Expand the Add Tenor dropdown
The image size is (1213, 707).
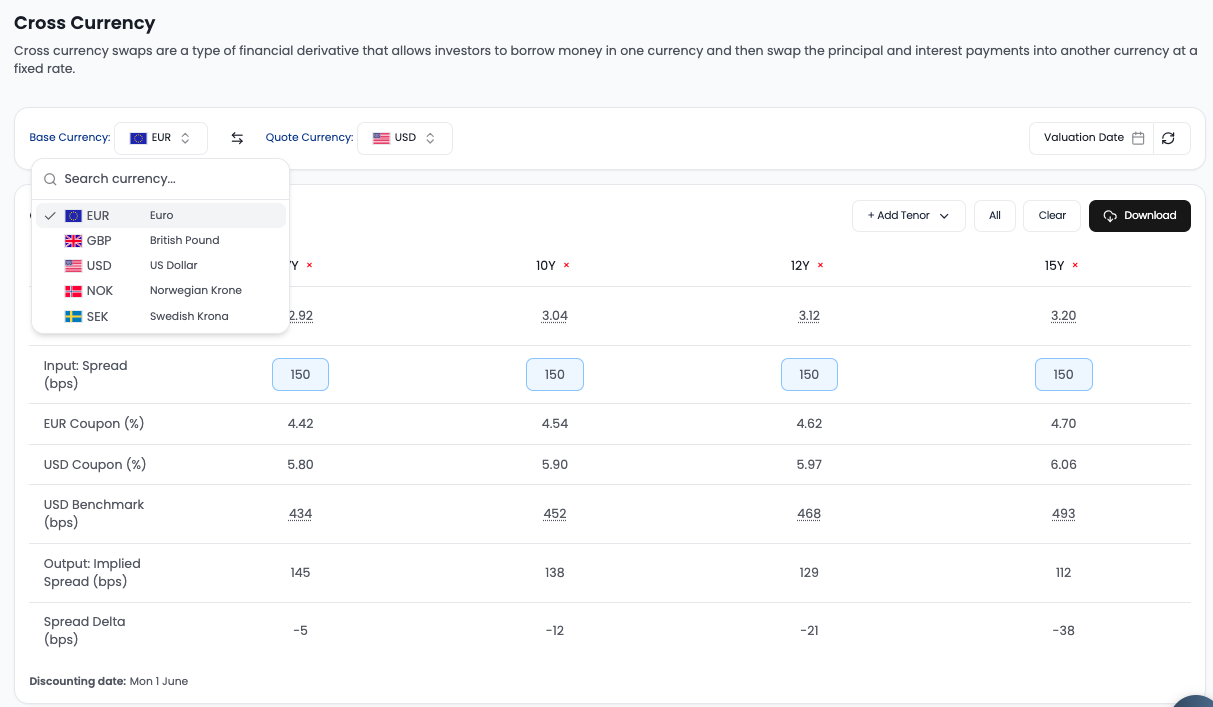(x=909, y=216)
